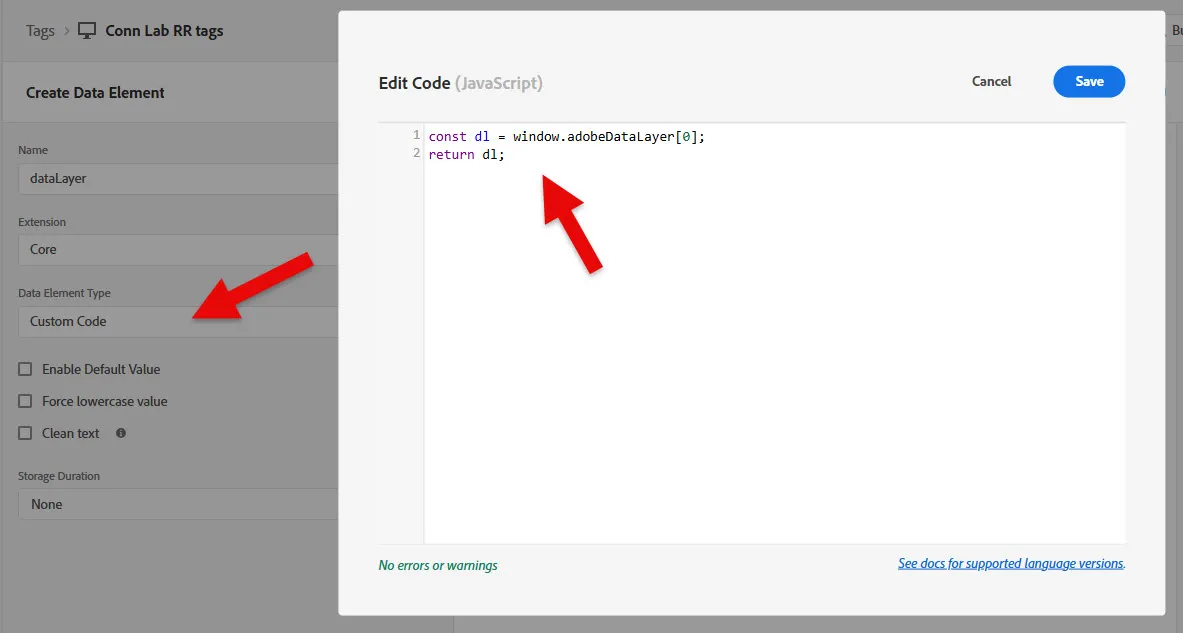Enable Default Value checkbox
The width and height of the screenshot is (1183, 633).
click(25, 369)
